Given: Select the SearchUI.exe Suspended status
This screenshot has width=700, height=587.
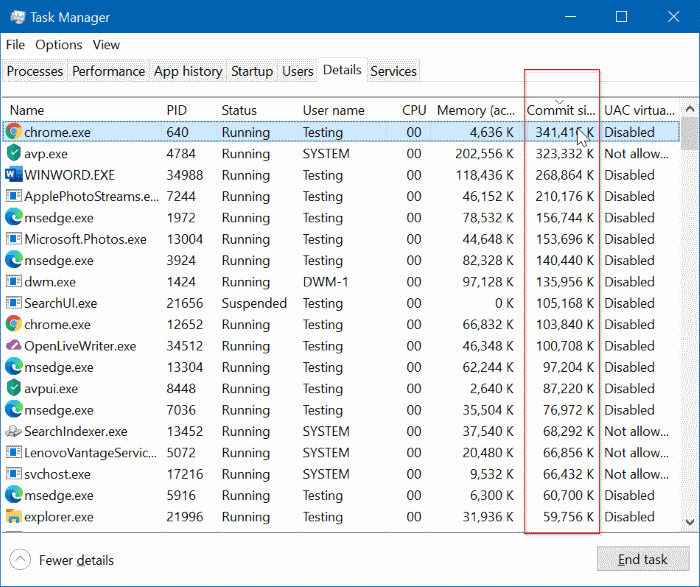Looking at the screenshot, I should [x=254, y=303].
